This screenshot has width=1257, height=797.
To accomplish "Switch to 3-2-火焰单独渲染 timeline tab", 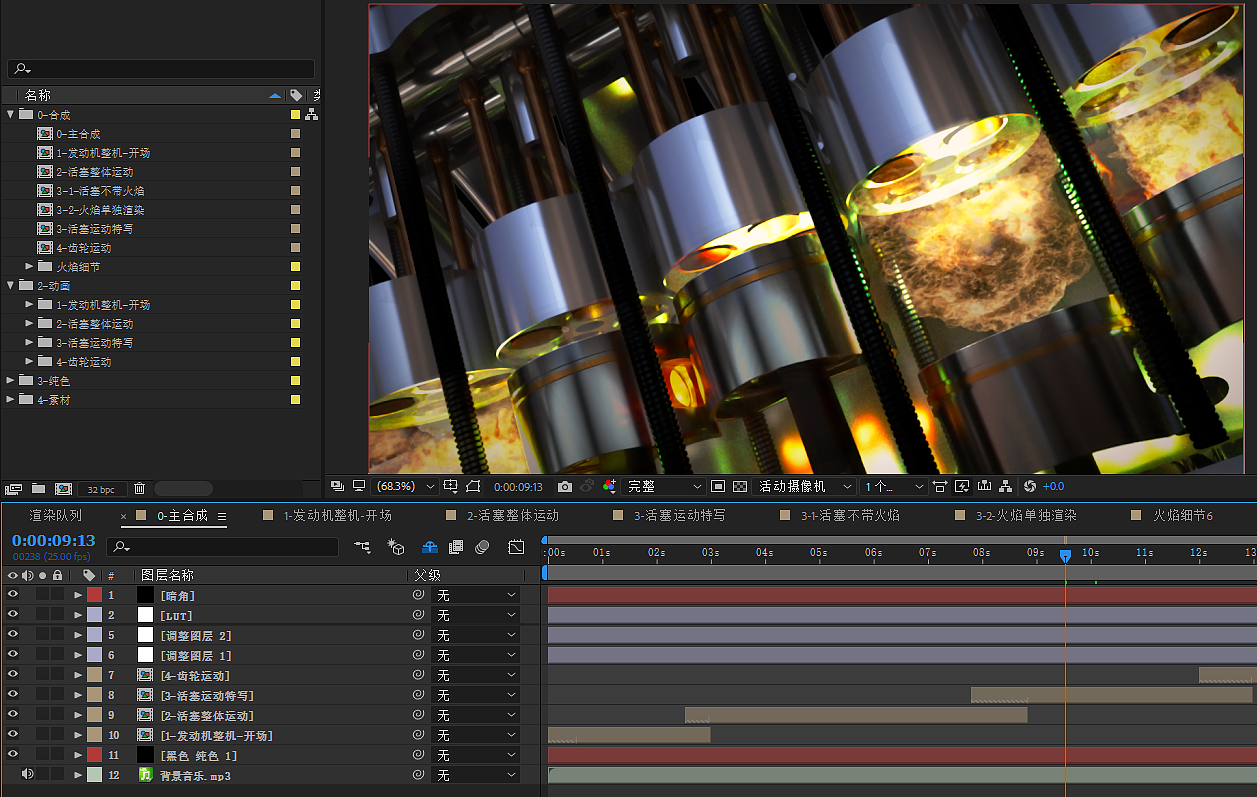I will pyautogui.click(x=1027, y=516).
